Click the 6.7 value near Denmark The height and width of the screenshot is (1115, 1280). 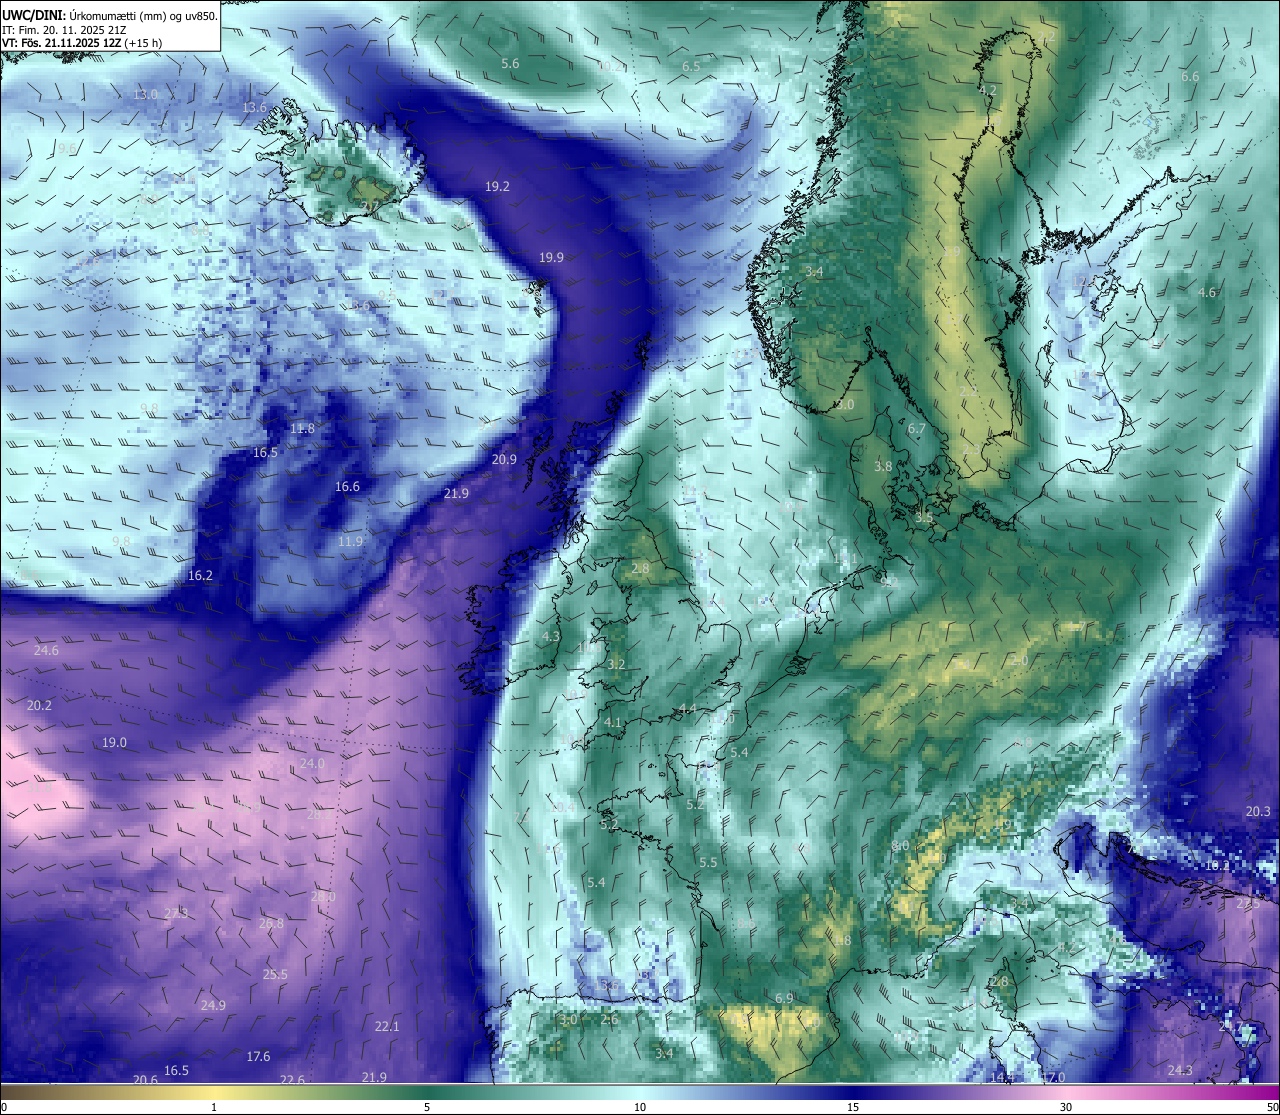point(916,429)
